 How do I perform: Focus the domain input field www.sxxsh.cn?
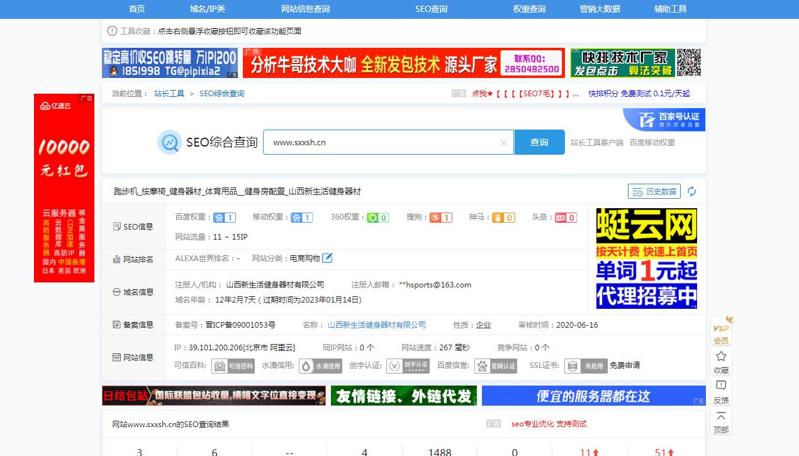tap(388, 142)
